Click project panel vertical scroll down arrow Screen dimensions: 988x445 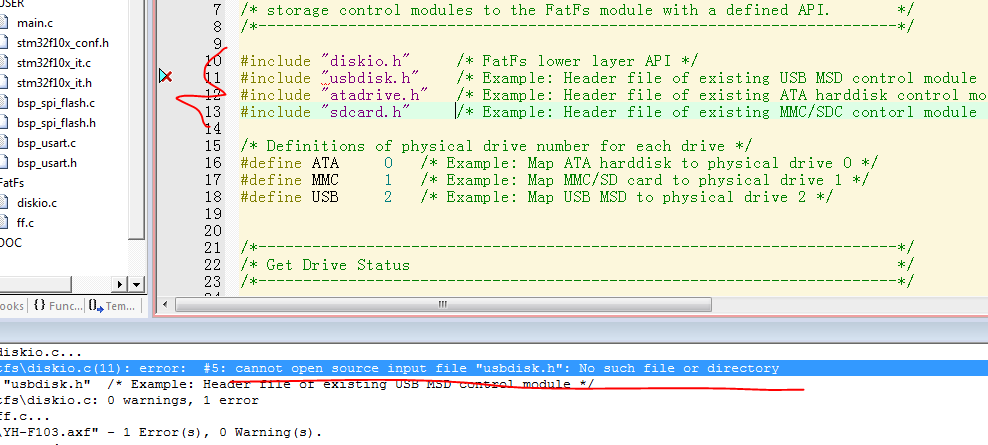[x=137, y=285]
